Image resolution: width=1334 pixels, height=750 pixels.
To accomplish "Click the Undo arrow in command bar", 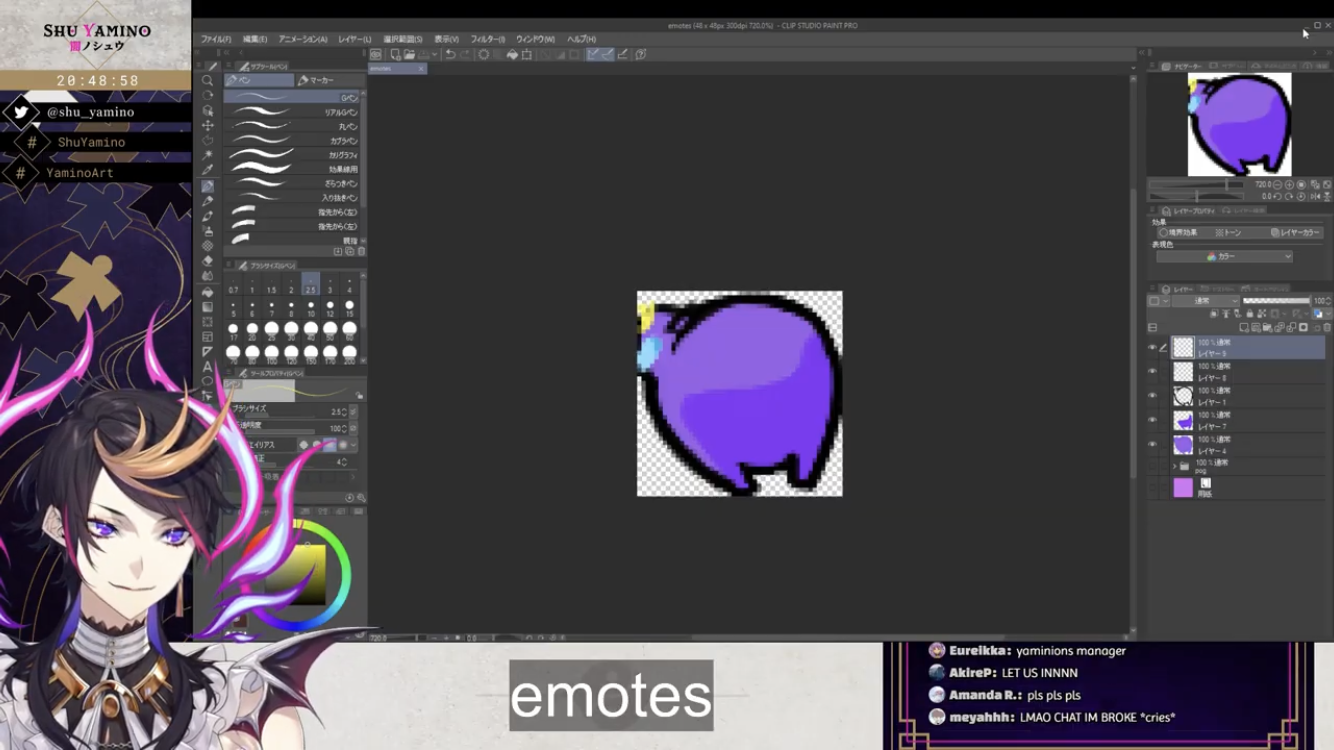I will tap(450, 54).
